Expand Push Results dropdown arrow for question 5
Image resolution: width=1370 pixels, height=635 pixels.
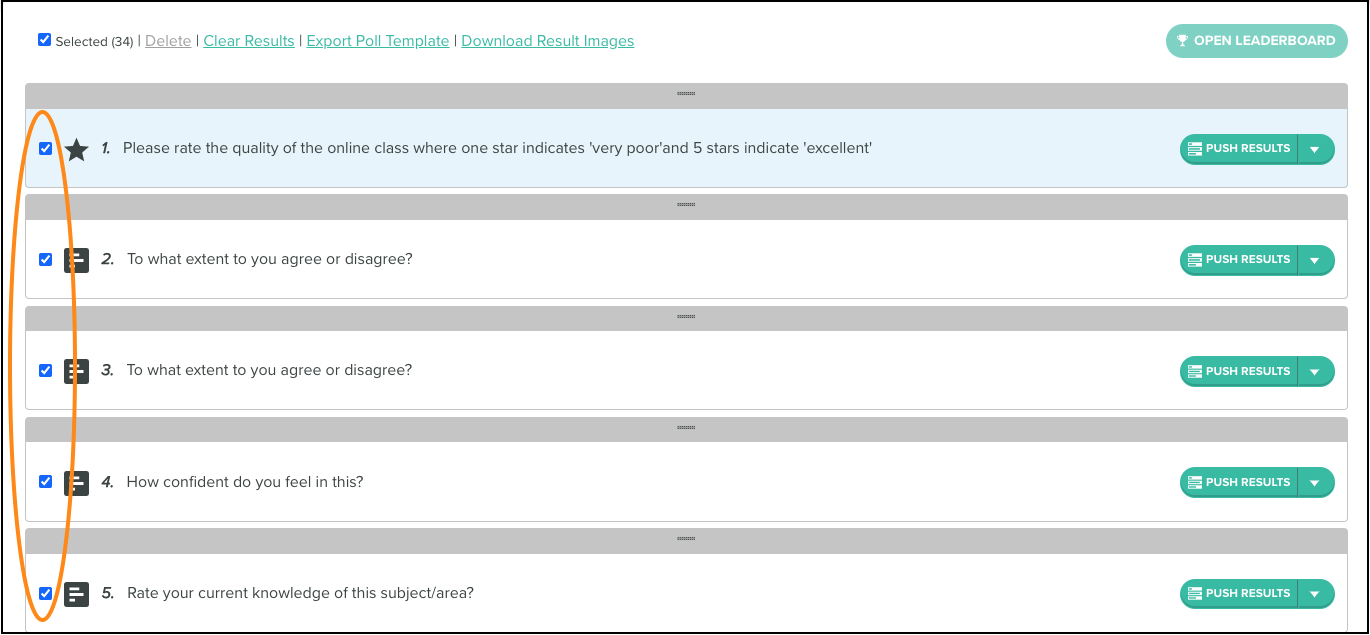coord(1315,593)
